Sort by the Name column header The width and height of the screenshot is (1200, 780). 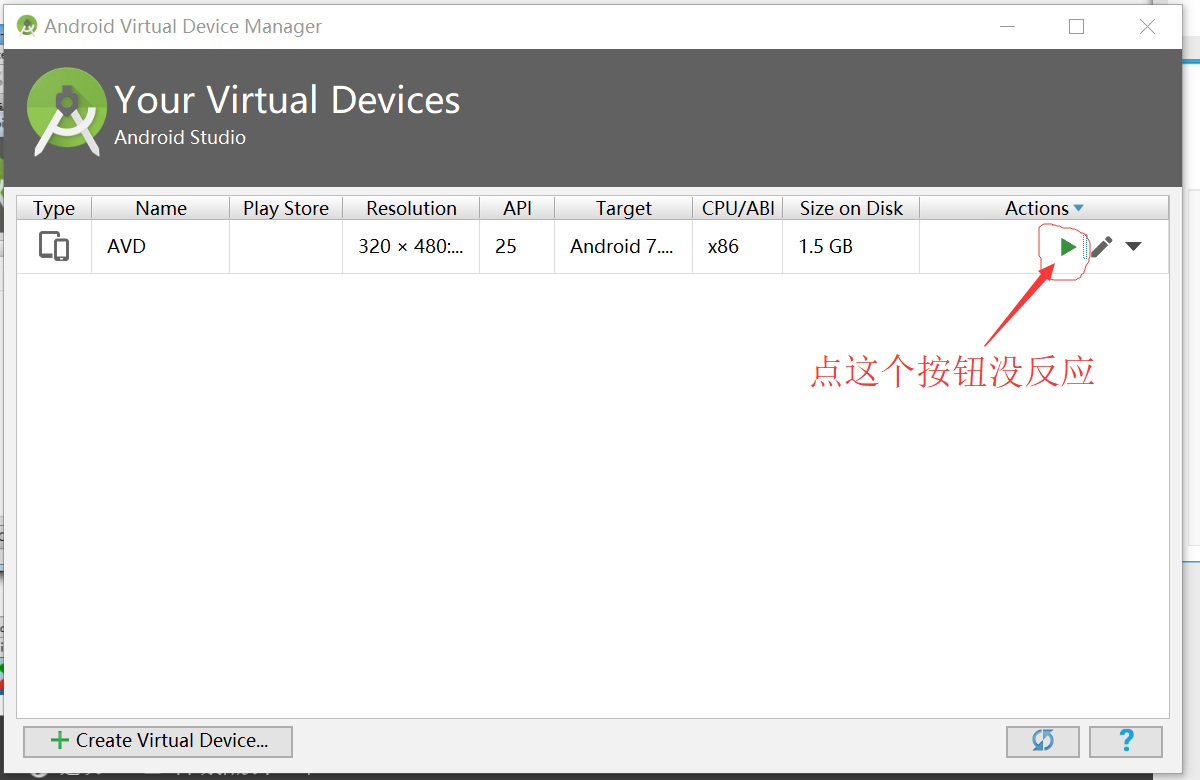tap(161, 208)
